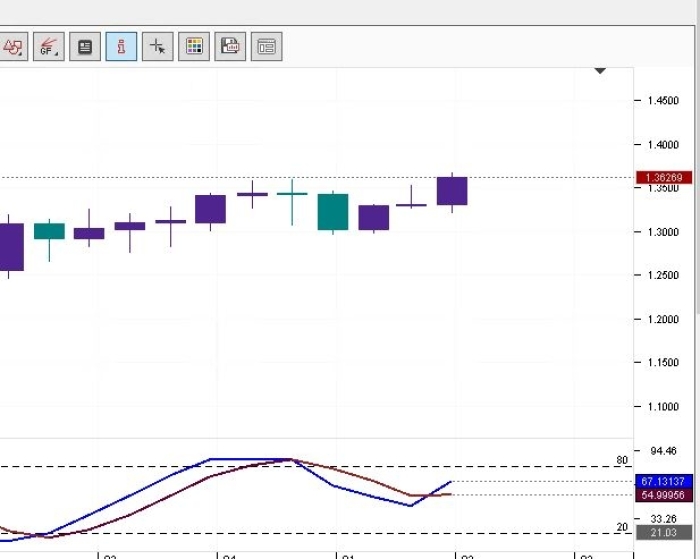Click the blue 67.13137 indicator value

click(x=663, y=481)
